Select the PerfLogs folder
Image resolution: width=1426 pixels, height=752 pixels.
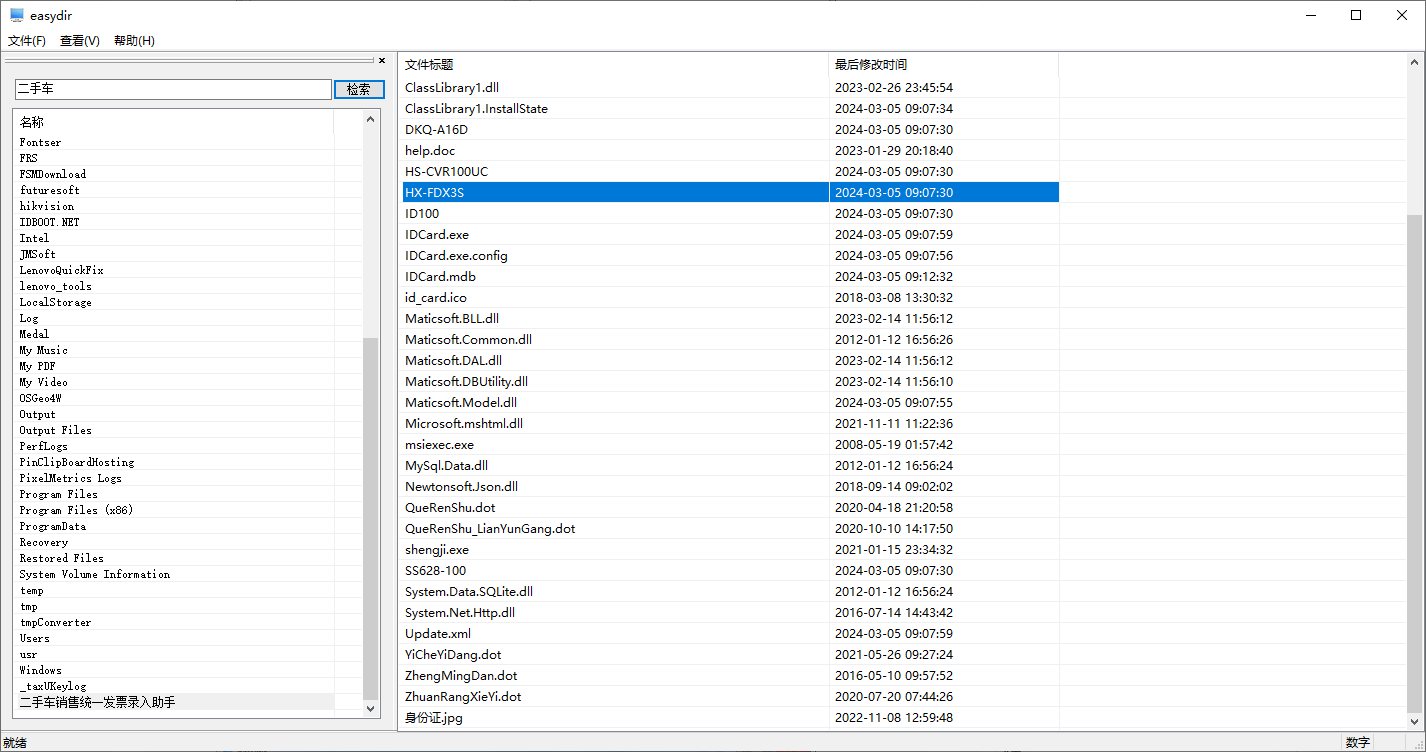pyautogui.click(x=43, y=446)
